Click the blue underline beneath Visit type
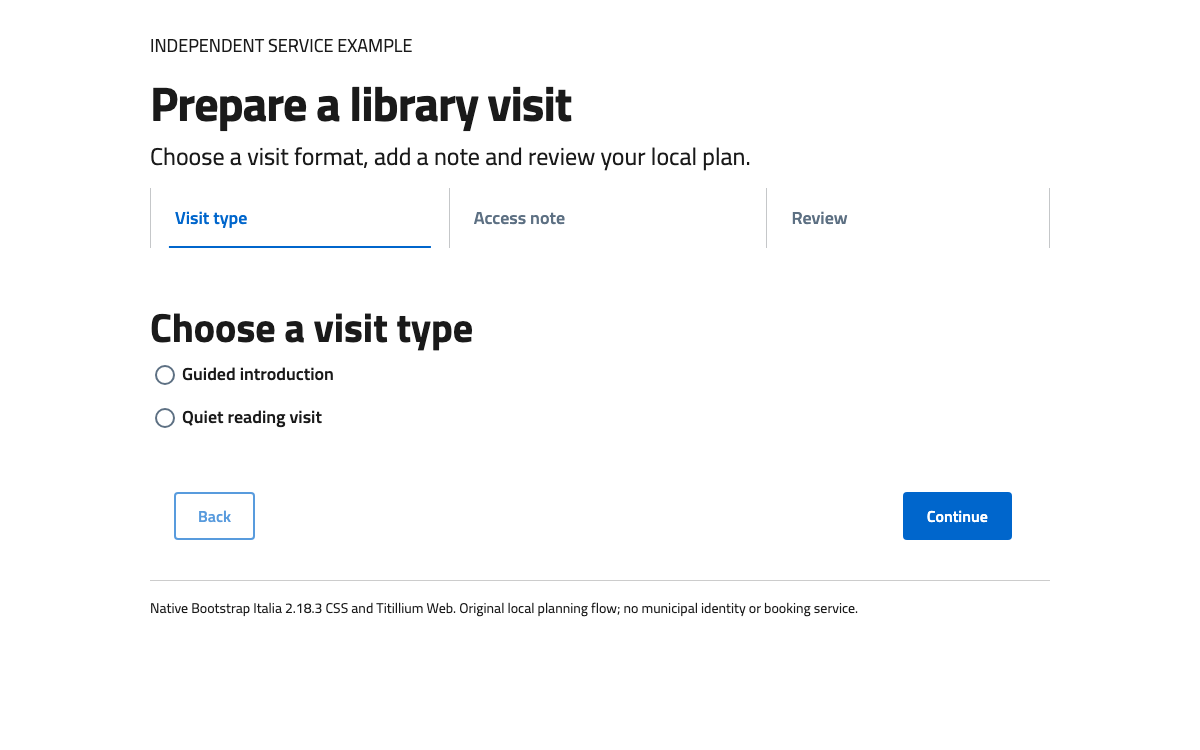This screenshot has width=1200, height=750. tap(300, 246)
